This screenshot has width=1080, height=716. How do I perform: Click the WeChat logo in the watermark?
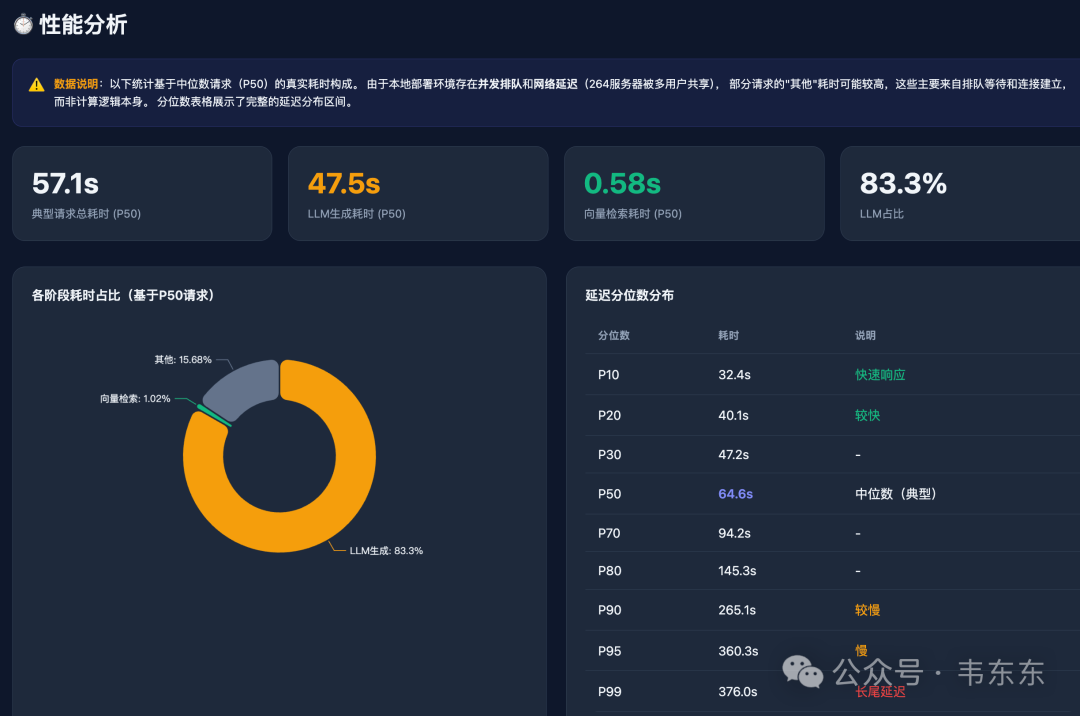[x=803, y=672]
